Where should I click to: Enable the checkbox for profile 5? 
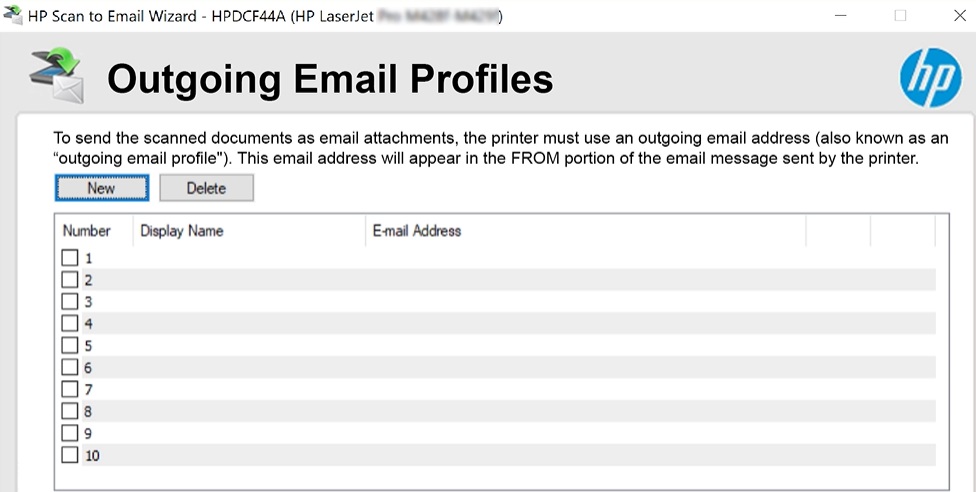(x=70, y=345)
